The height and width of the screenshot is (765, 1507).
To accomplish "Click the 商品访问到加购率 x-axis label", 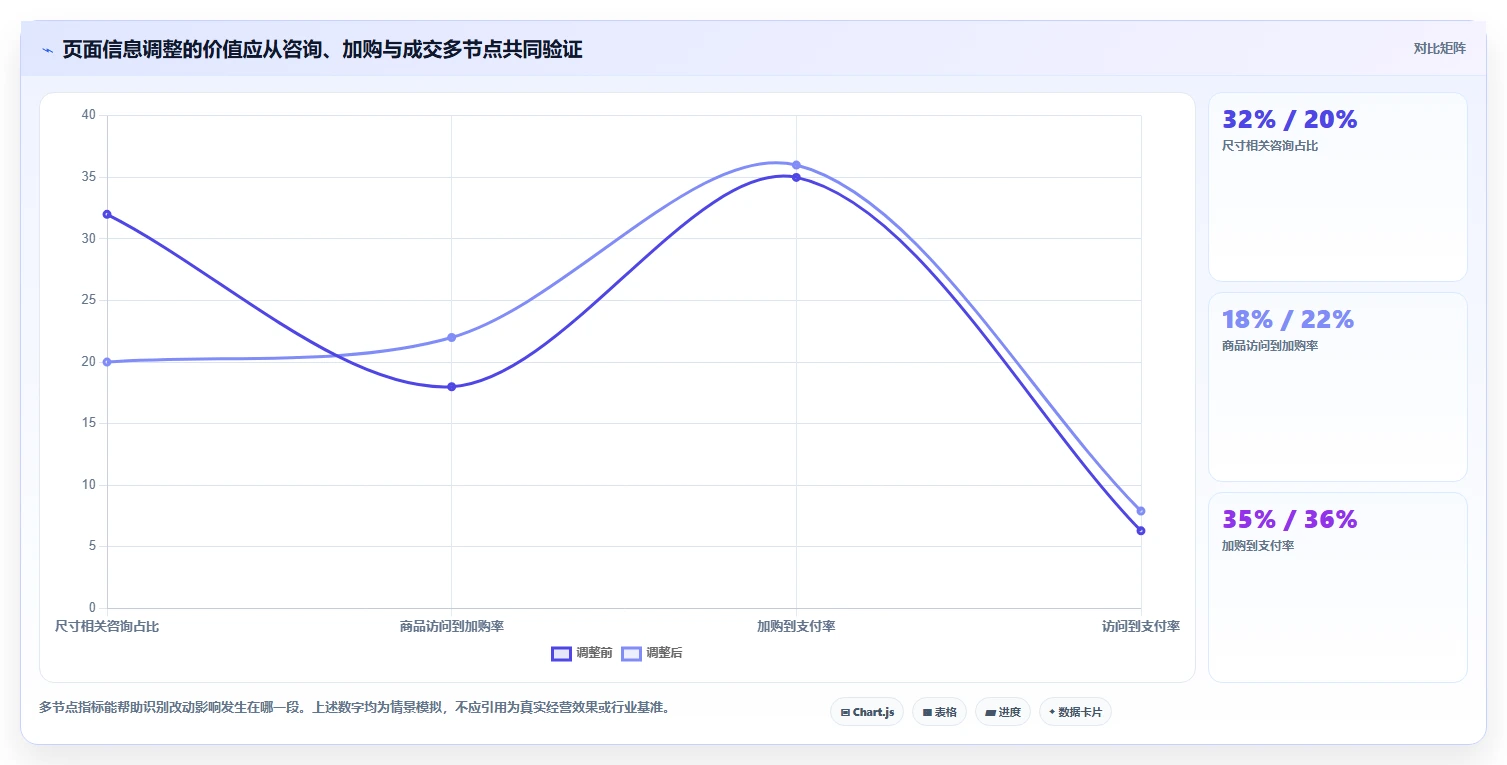I will coord(452,626).
